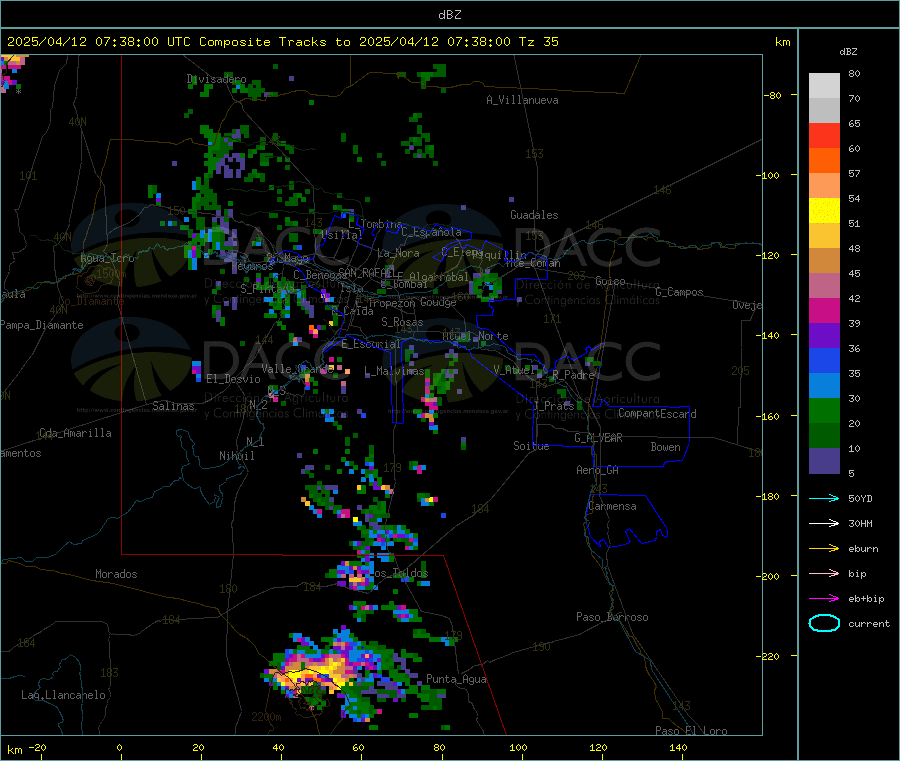The image size is (900, 761).
Task: Click the 'Aero_GH' map label
Action: (x=597, y=470)
